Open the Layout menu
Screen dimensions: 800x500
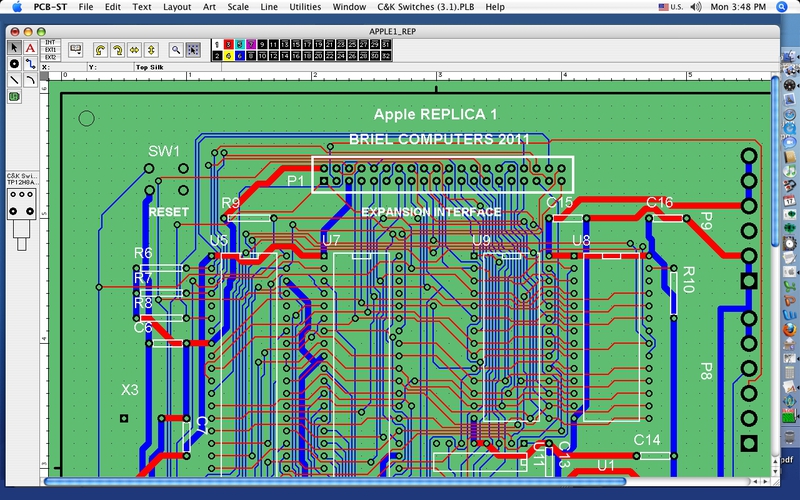click(x=177, y=7)
